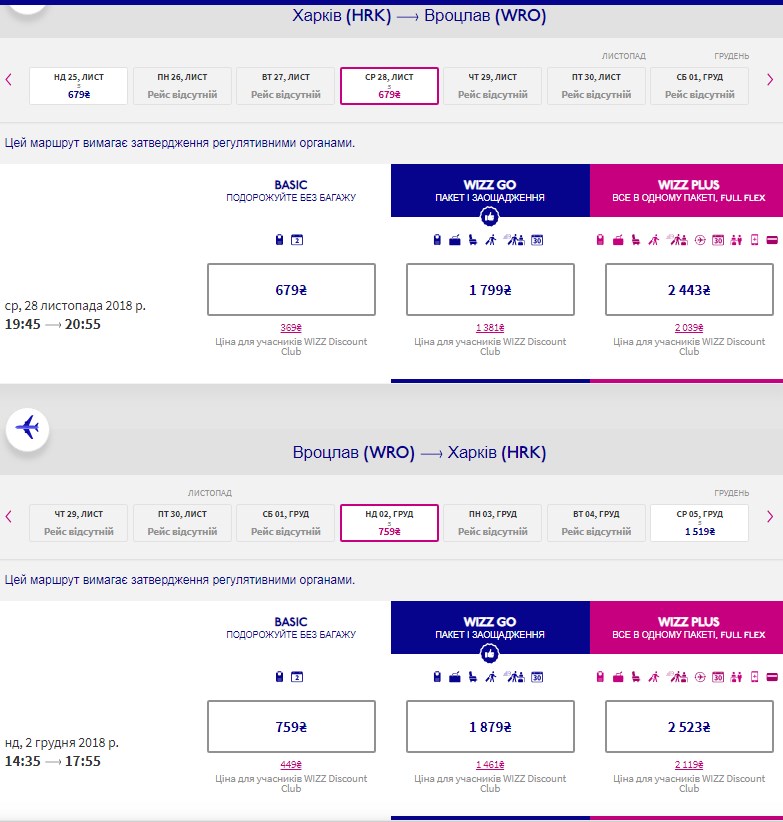Show later return dates with right arrow
783x822 pixels.
point(769,517)
